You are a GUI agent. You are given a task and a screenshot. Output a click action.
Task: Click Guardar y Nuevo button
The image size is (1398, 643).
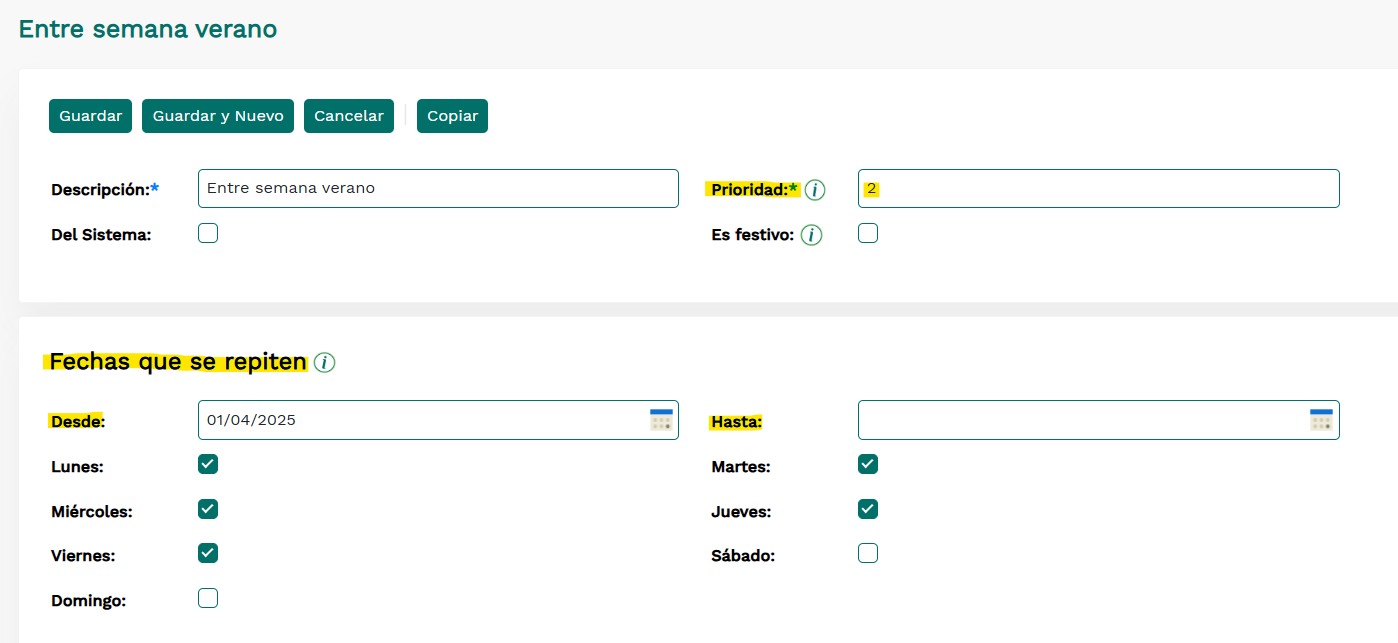(x=218, y=116)
